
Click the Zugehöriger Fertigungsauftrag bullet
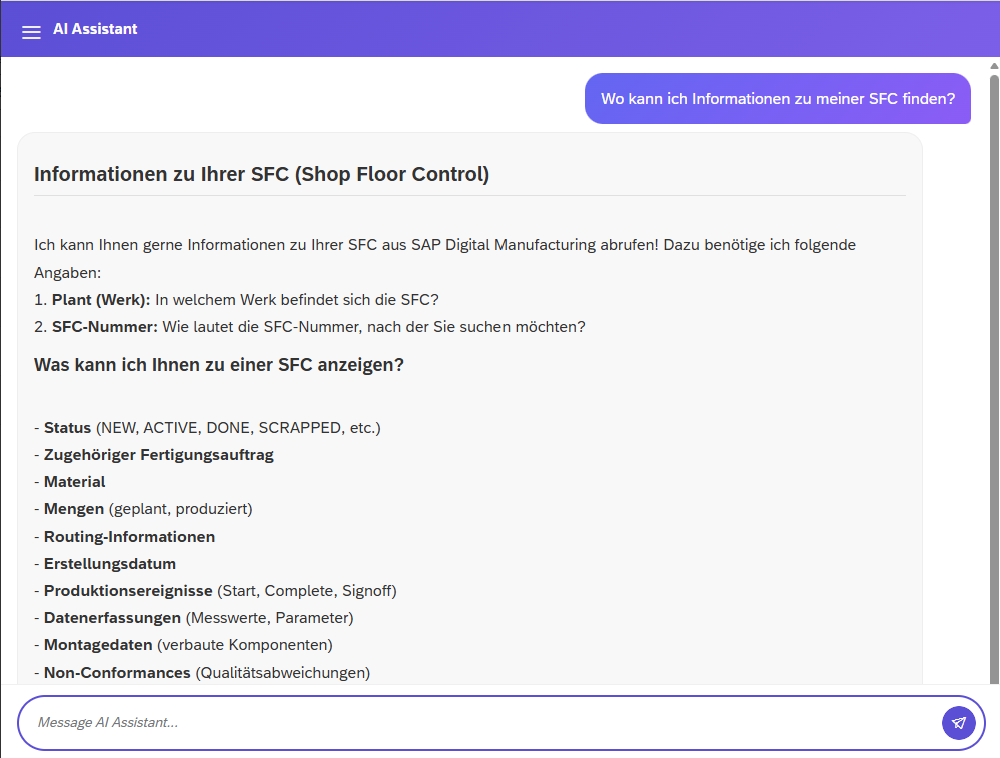[x=154, y=455]
